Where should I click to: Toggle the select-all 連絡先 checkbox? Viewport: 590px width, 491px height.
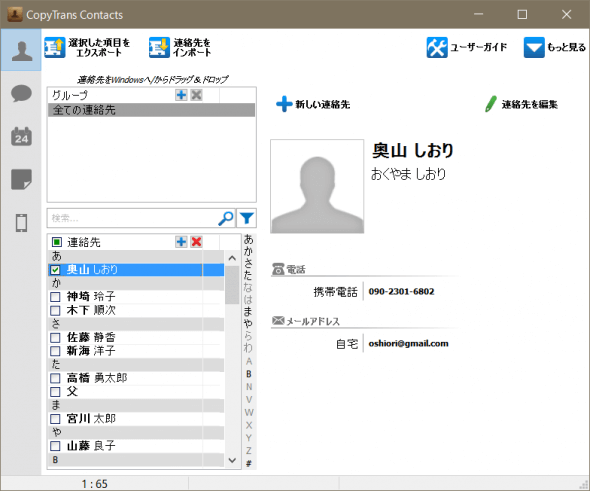click(x=56, y=242)
